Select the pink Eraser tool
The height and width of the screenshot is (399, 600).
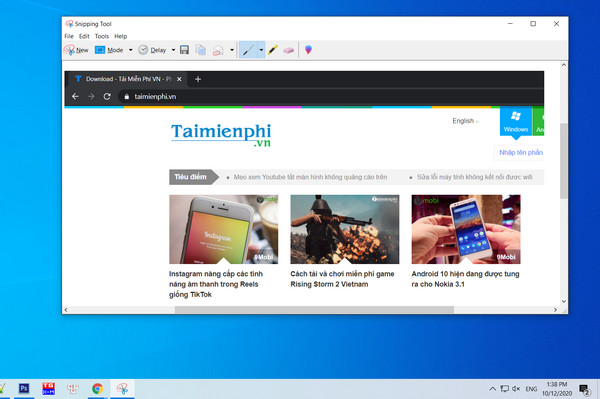[x=289, y=50]
